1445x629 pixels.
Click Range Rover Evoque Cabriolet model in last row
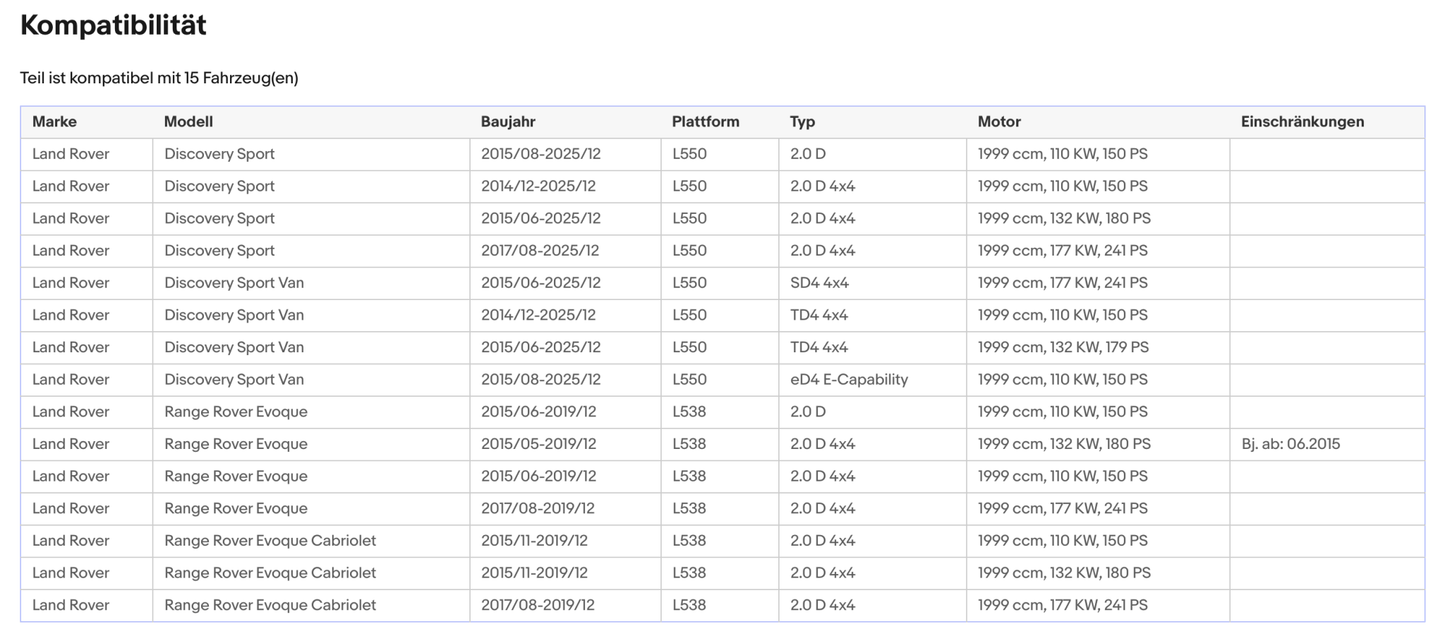[x=270, y=605]
